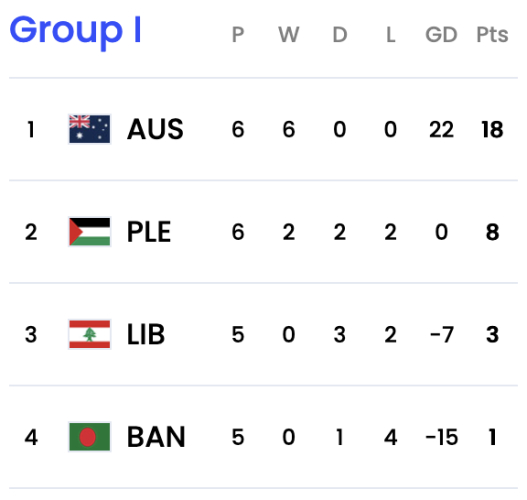Viewport: 527px width, 500px height.
Task: Click the Lebanon flag icon
Action: tap(89, 334)
